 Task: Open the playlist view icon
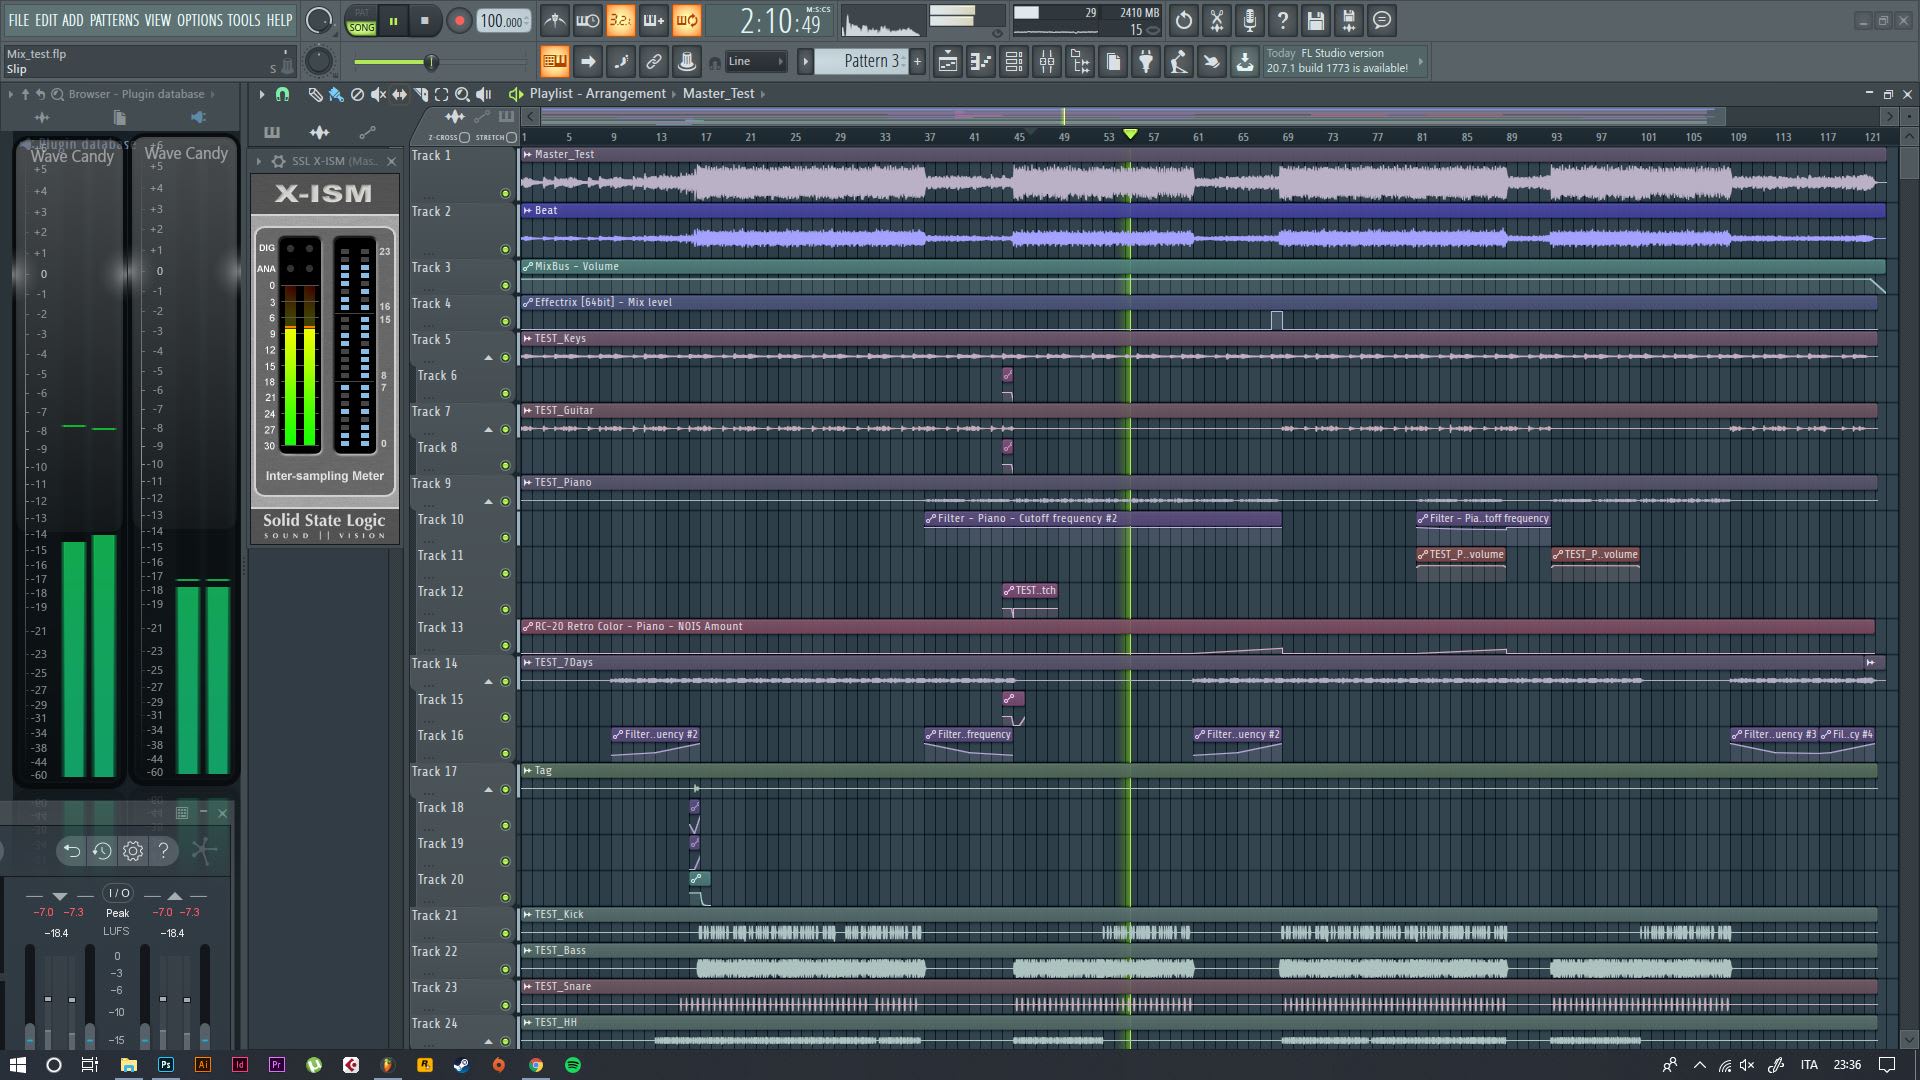pyautogui.click(x=948, y=62)
